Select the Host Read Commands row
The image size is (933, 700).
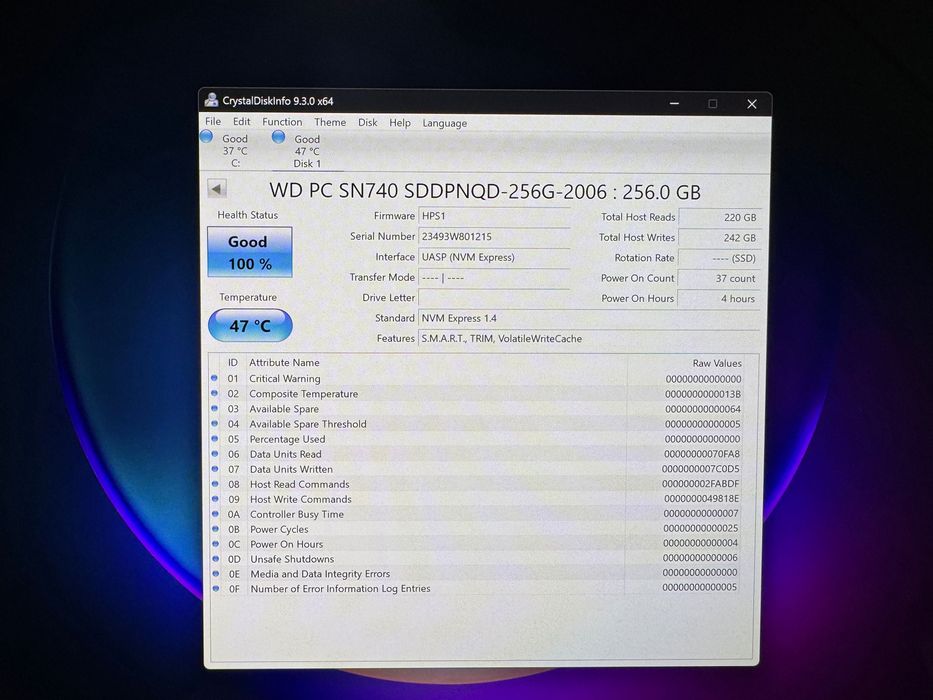tap(477, 484)
